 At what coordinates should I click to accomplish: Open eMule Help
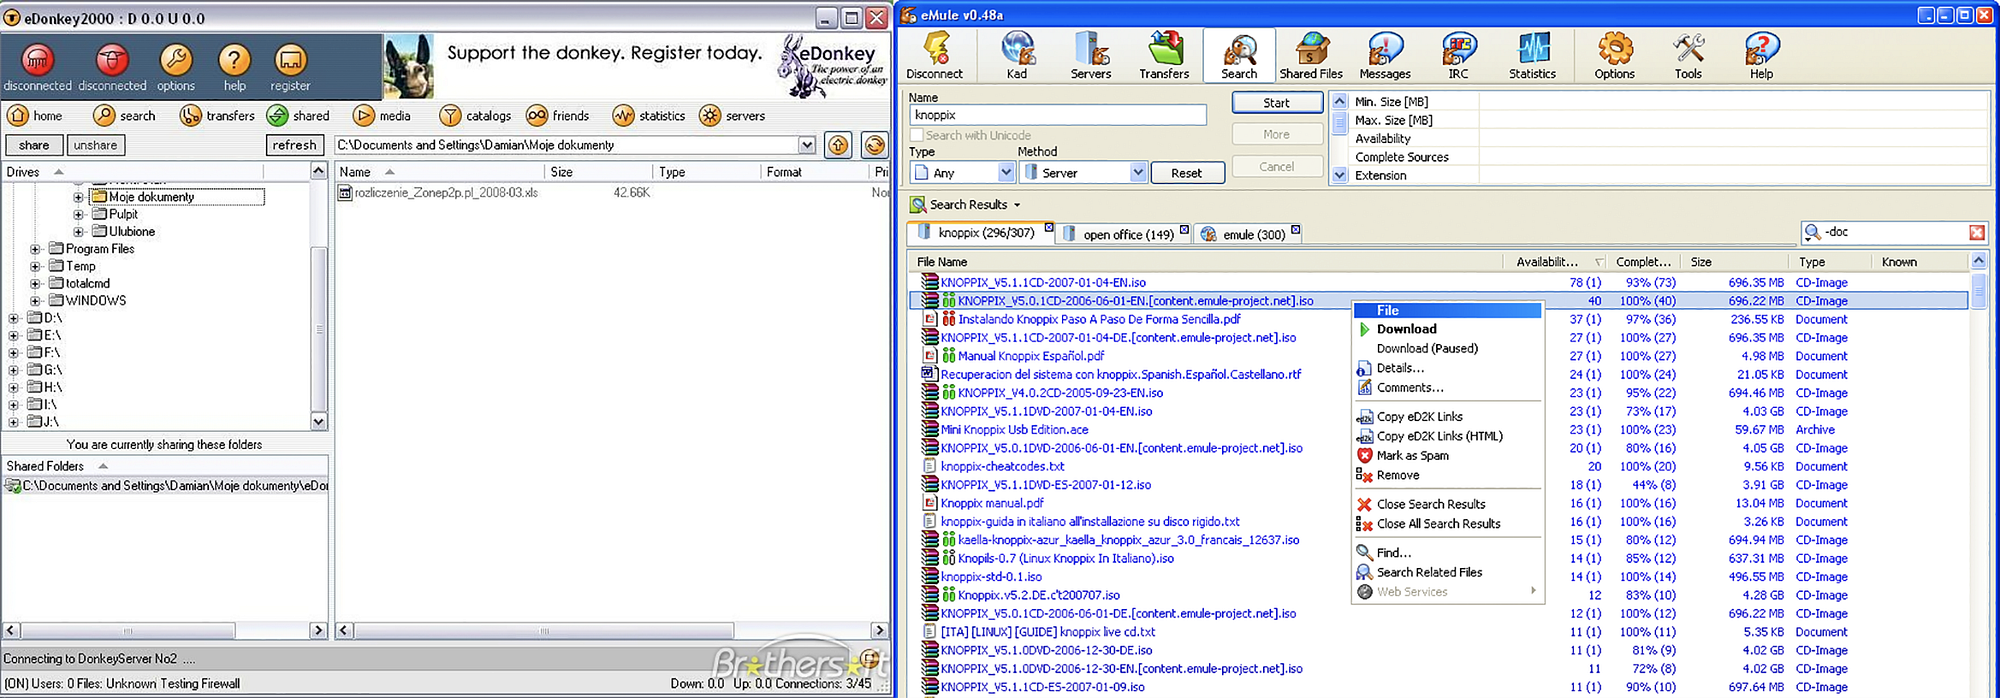point(1761,55)
